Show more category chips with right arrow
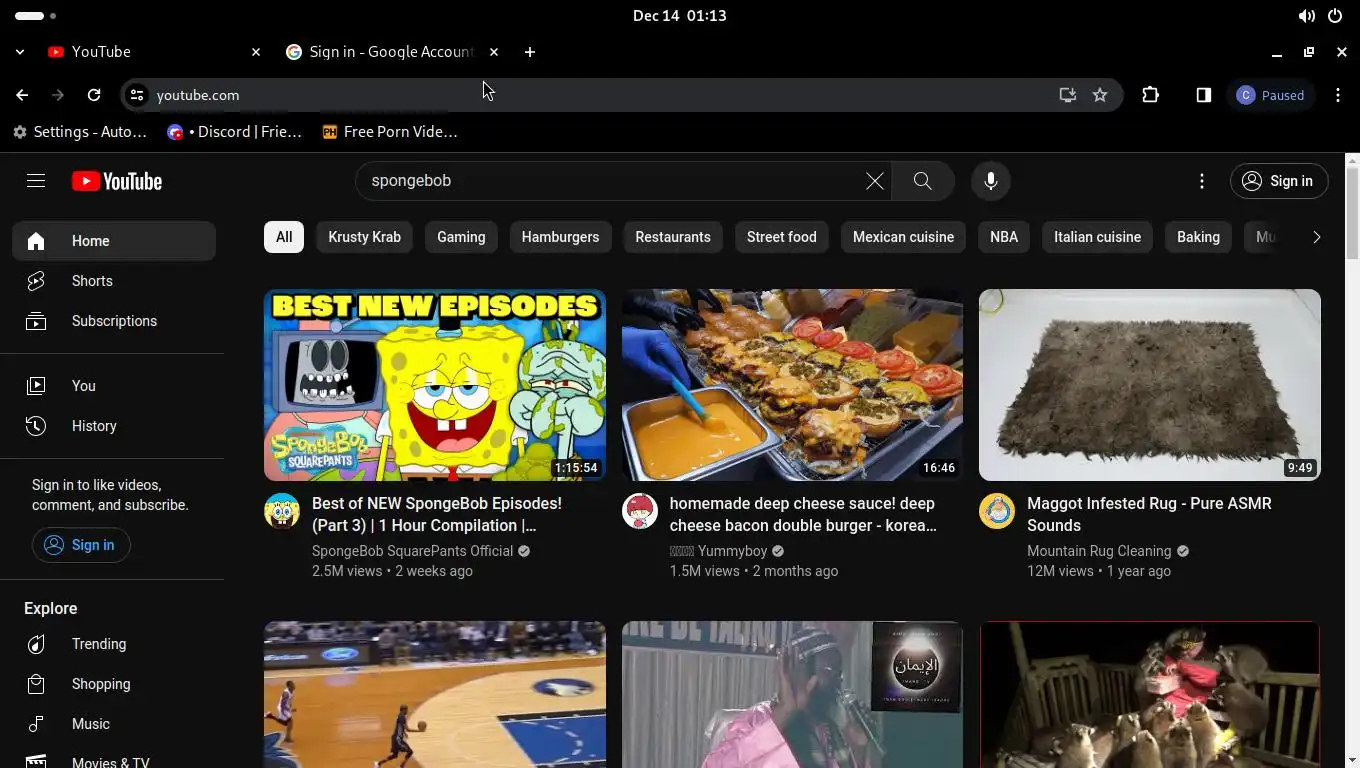 pyautogui.click(x=1316, y=237)
